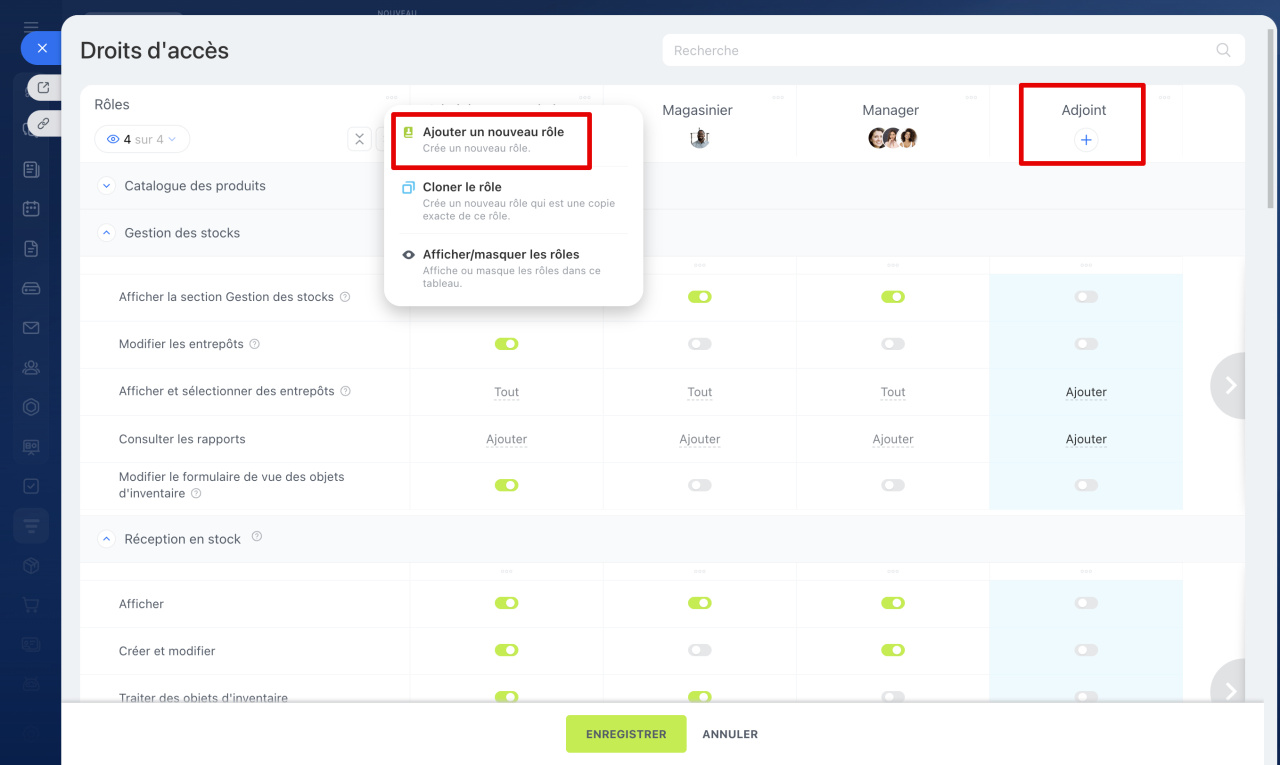Copy link icon beside the panel
The height and width of the screenshot is (765, 1280).
coord(43,124)
